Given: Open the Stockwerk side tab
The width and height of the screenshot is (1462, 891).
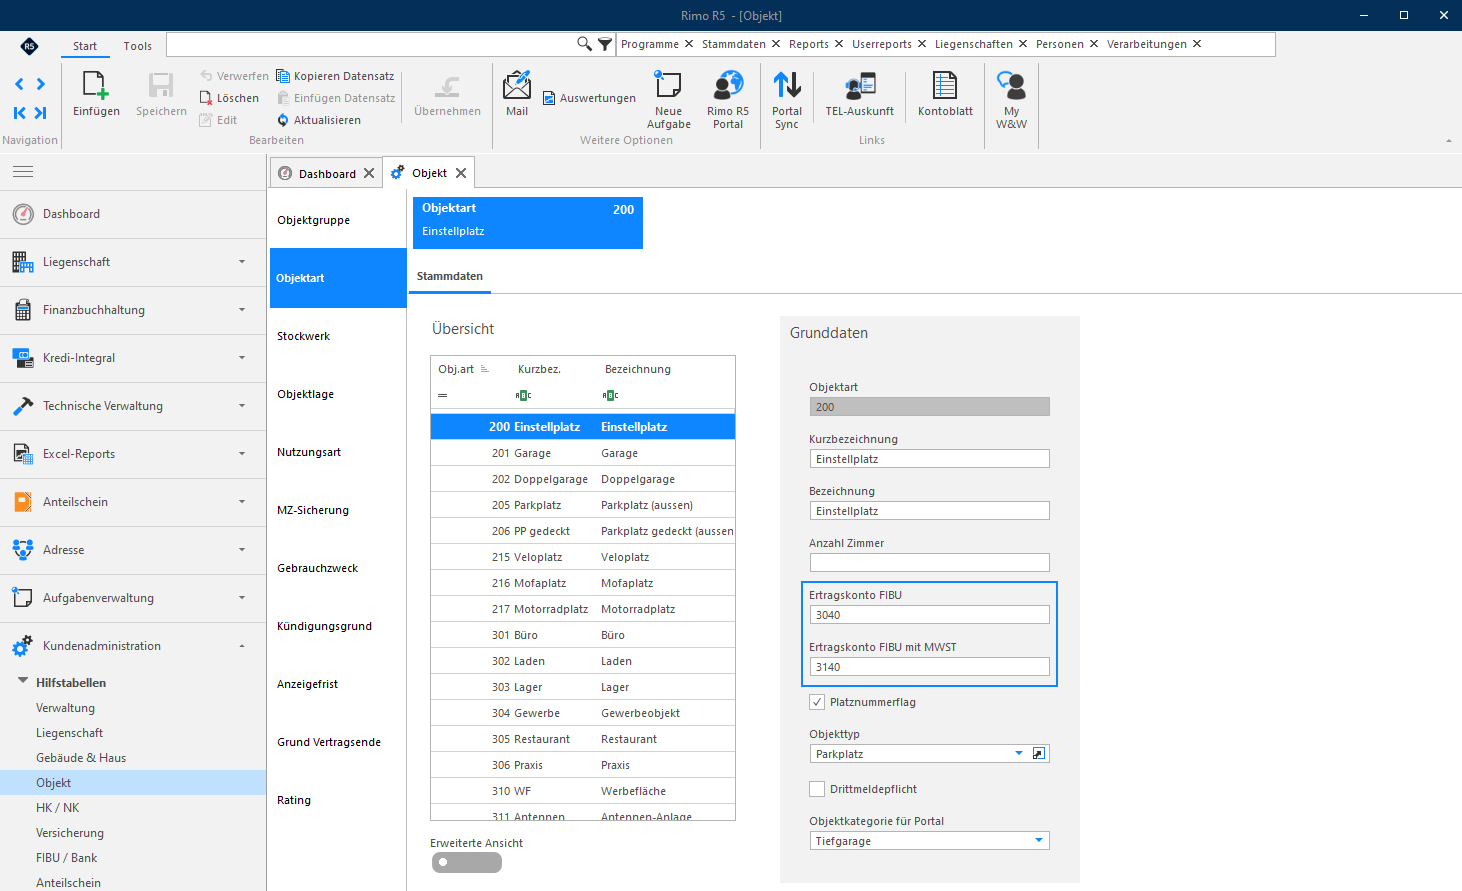Looking at the screenshot, I should point(338,336).
